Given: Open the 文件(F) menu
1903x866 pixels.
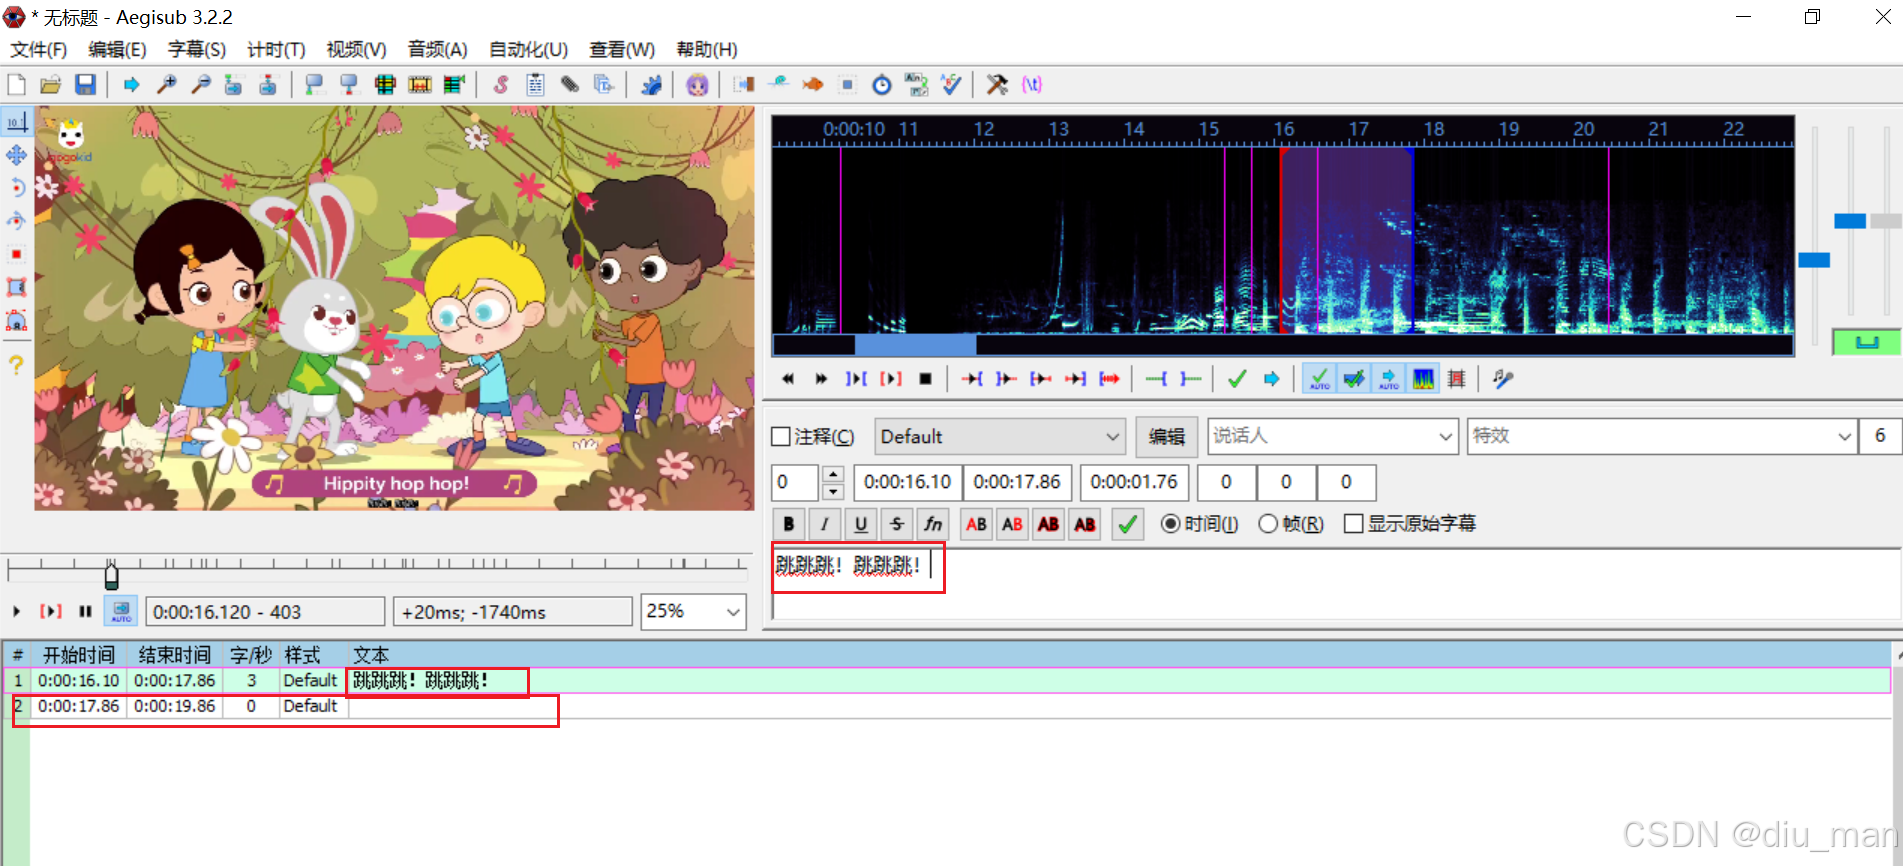Looking at the screenshot, I should click(x=38, y=50).
